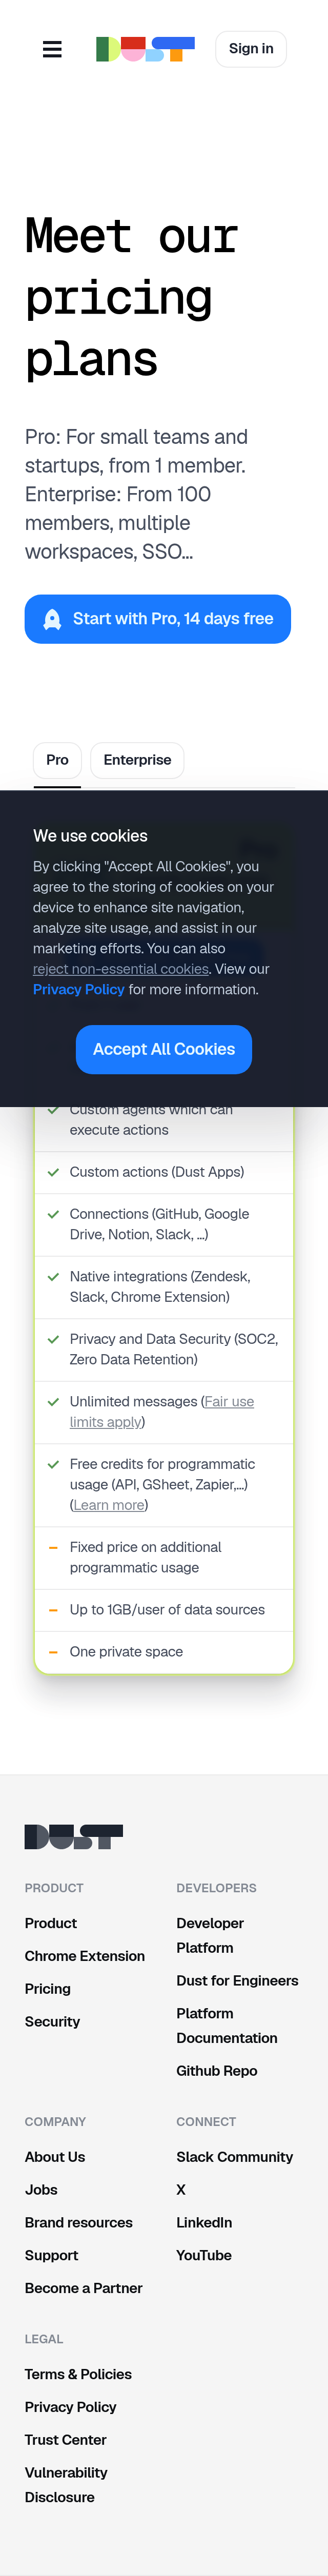Reject non-essential cookies link
328x2576 pixels.
pyautogui.click(x=121, y=969)
